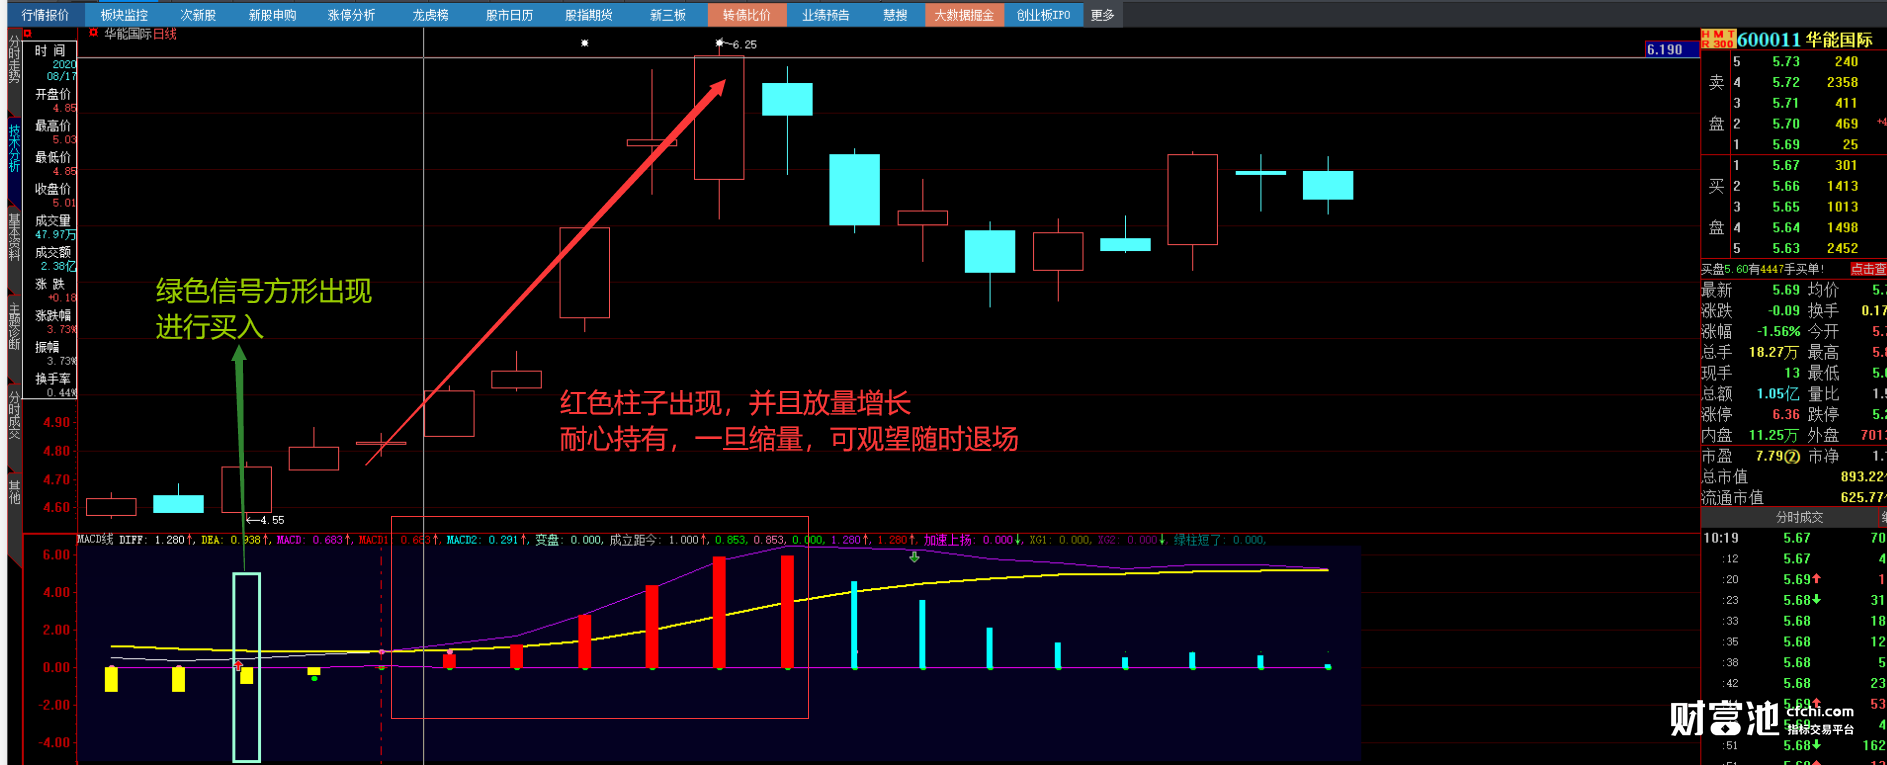Click the small red marker above 时间 panel
The height and width of the screenshot is (765, 1887).
(28, 33)
